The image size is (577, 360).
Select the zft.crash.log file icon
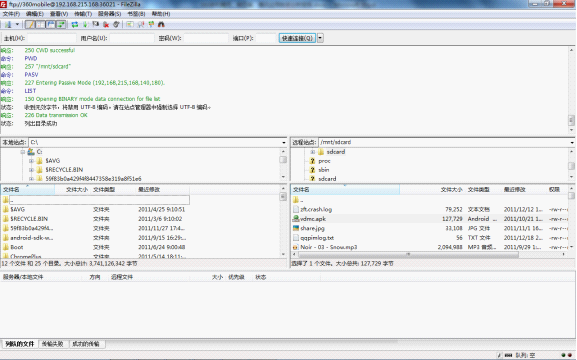[x=296, y=209]
